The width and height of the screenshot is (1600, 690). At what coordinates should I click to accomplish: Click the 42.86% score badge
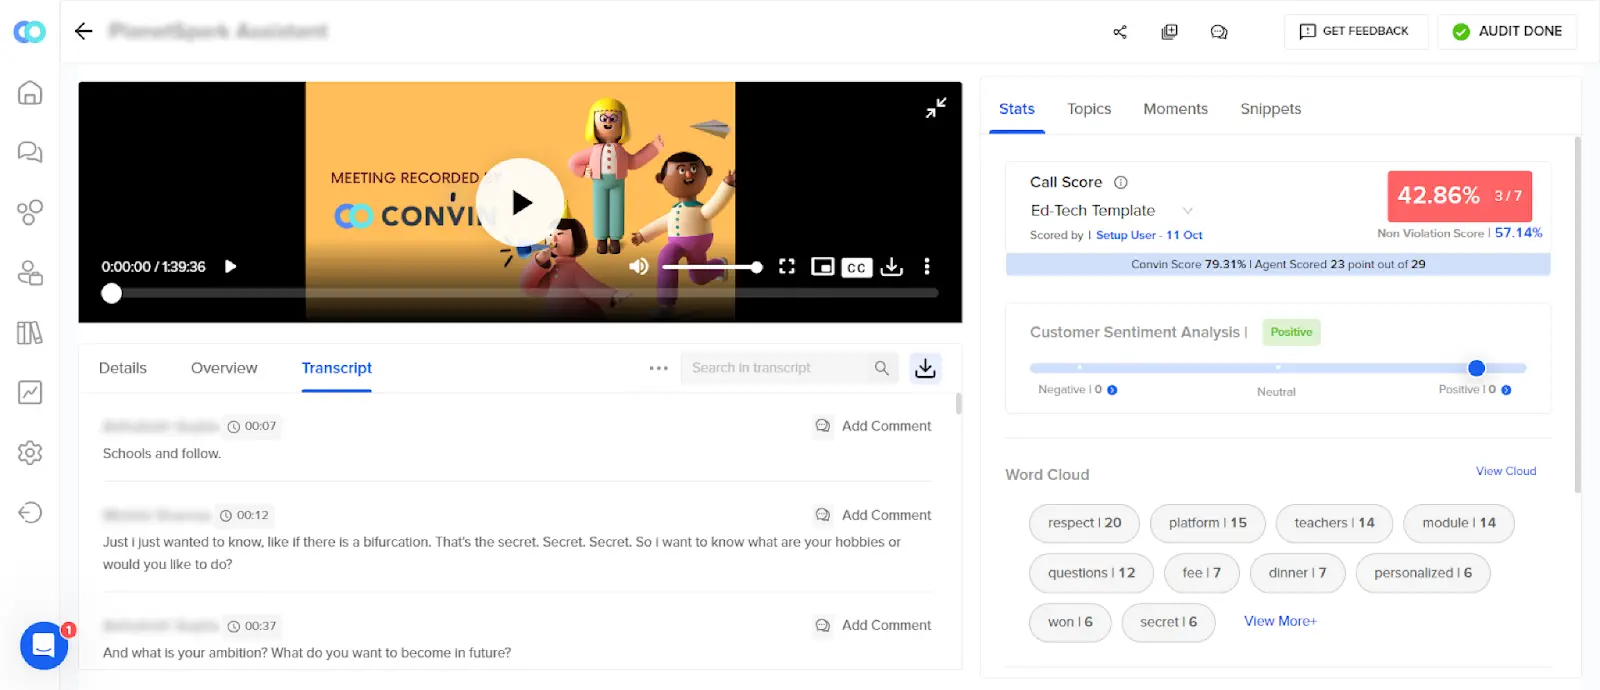(1460, 195)
